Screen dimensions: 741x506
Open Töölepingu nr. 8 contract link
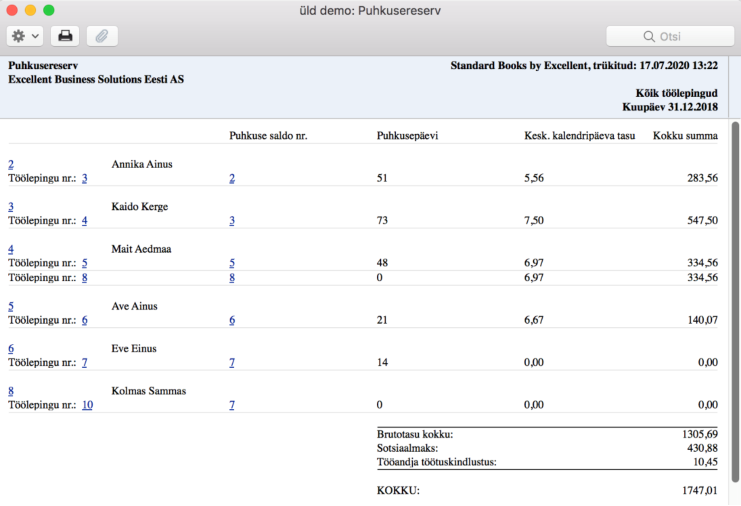(85, 278)
